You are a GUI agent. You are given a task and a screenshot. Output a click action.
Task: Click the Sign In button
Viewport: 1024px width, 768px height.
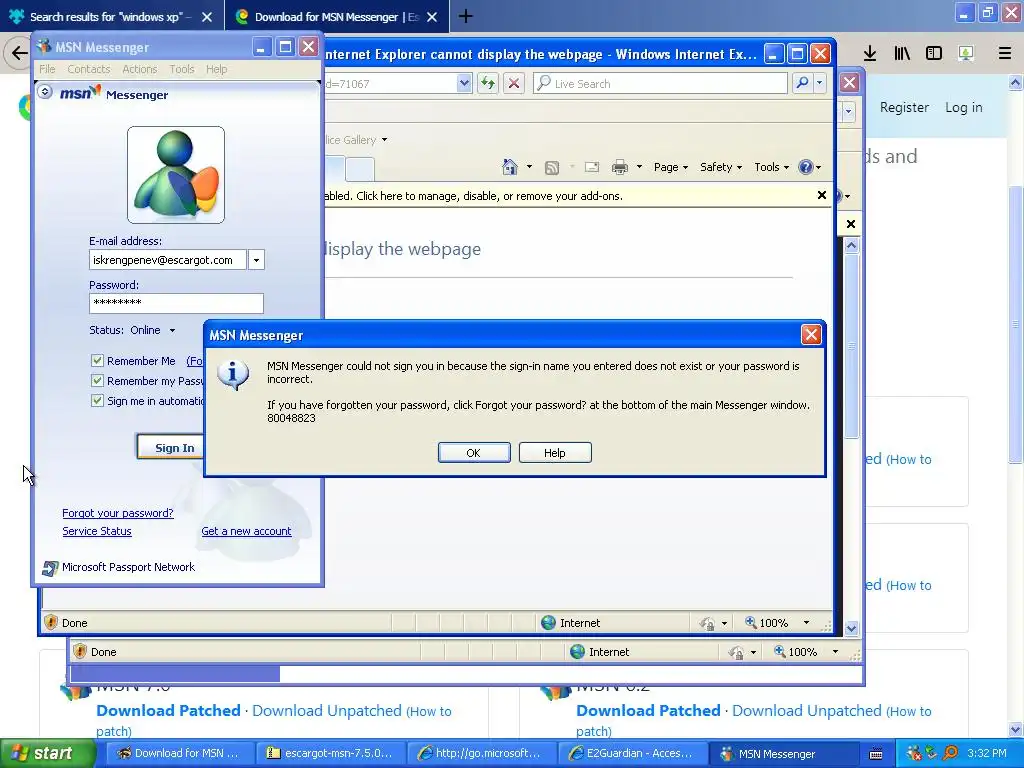point(171,447)
